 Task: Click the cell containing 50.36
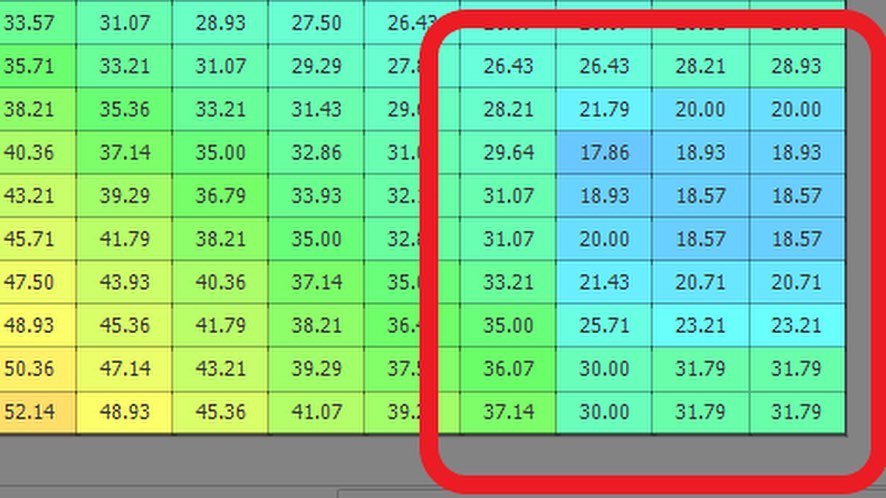click(x=29, y=369)
